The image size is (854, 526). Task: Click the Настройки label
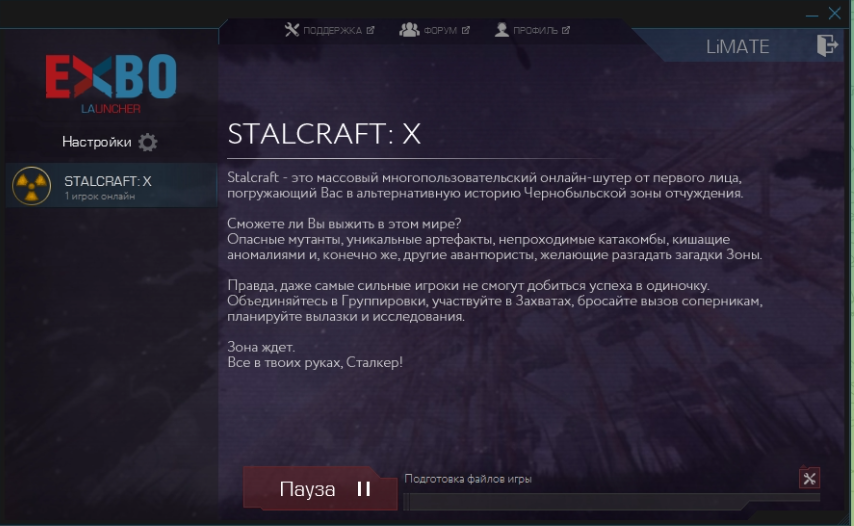(96, 142)
